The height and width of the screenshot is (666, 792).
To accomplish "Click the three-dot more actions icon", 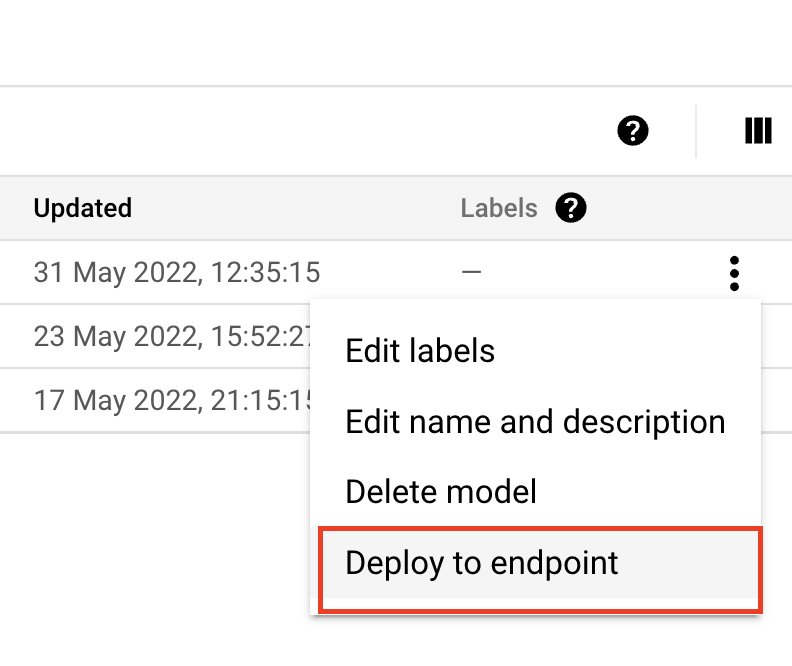I will (735, 273).
